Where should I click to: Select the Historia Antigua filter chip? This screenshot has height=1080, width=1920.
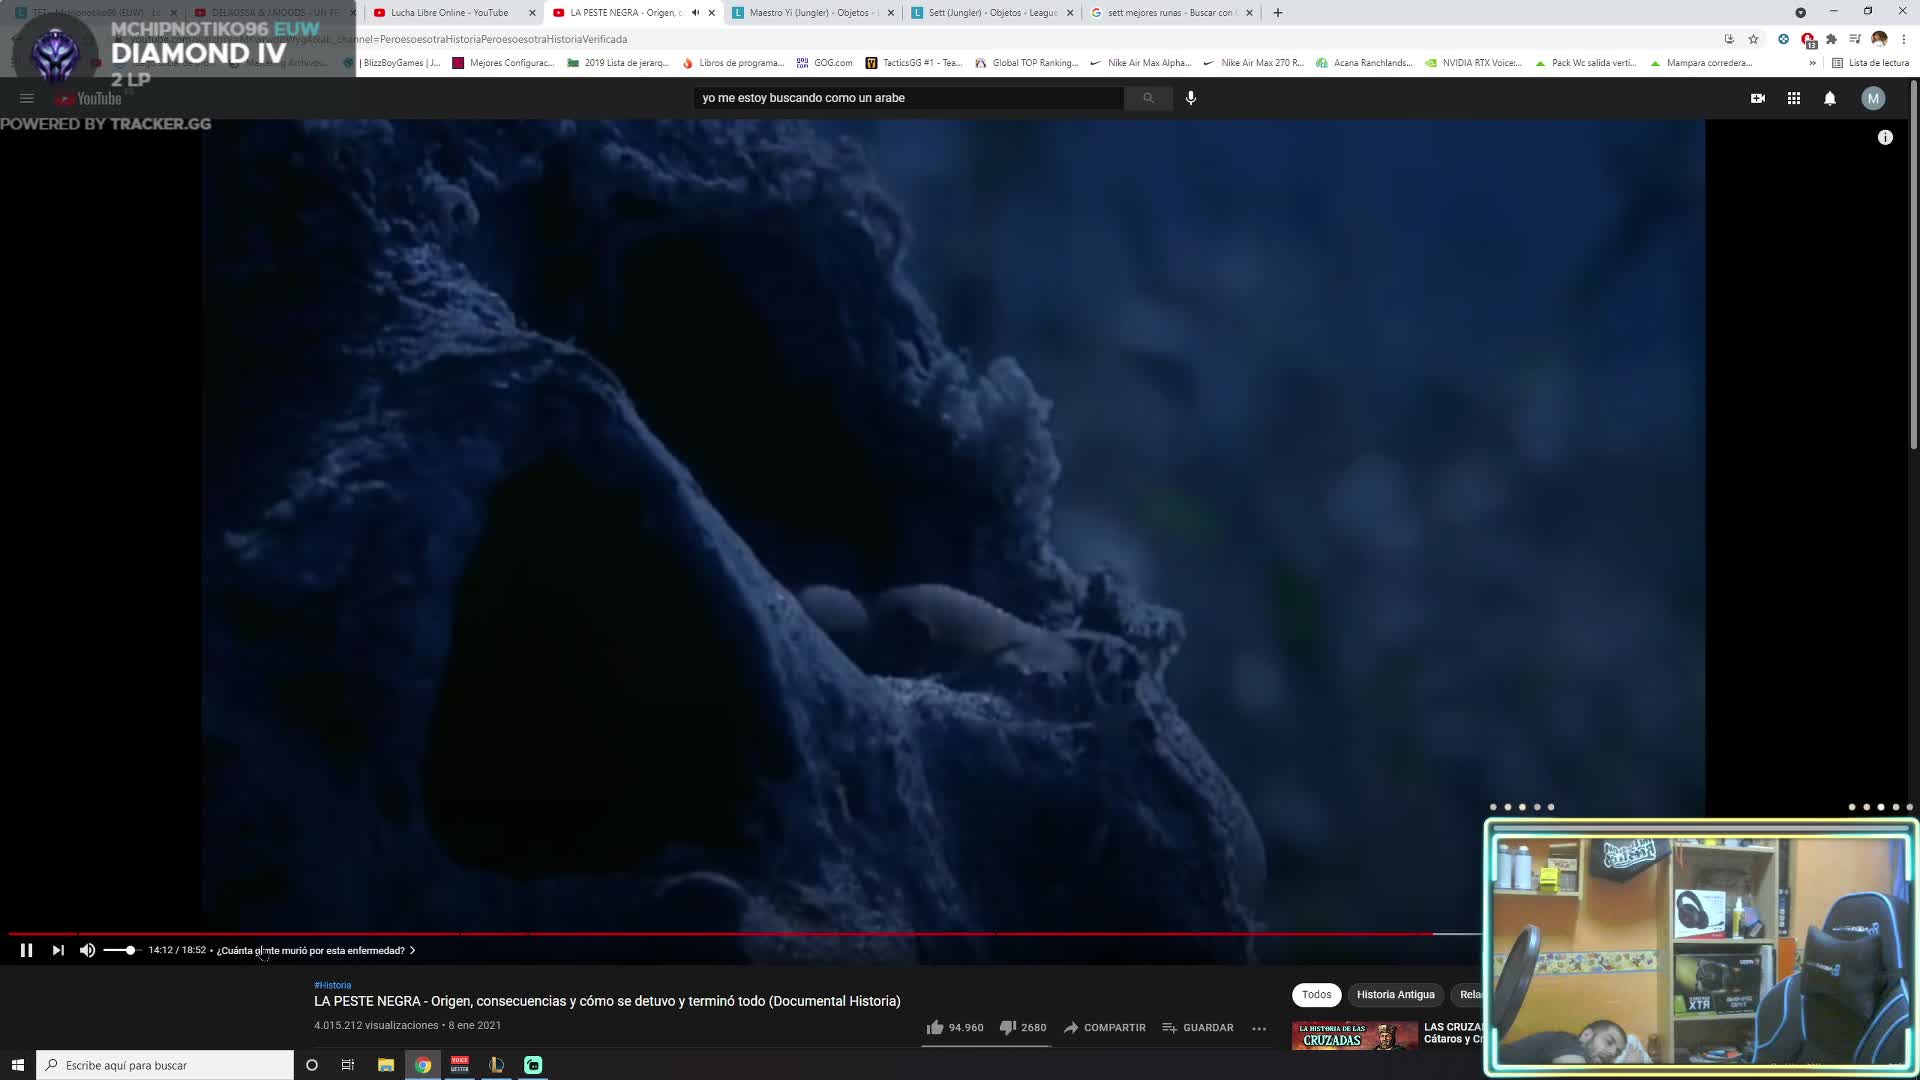[x=1395, y=994]
